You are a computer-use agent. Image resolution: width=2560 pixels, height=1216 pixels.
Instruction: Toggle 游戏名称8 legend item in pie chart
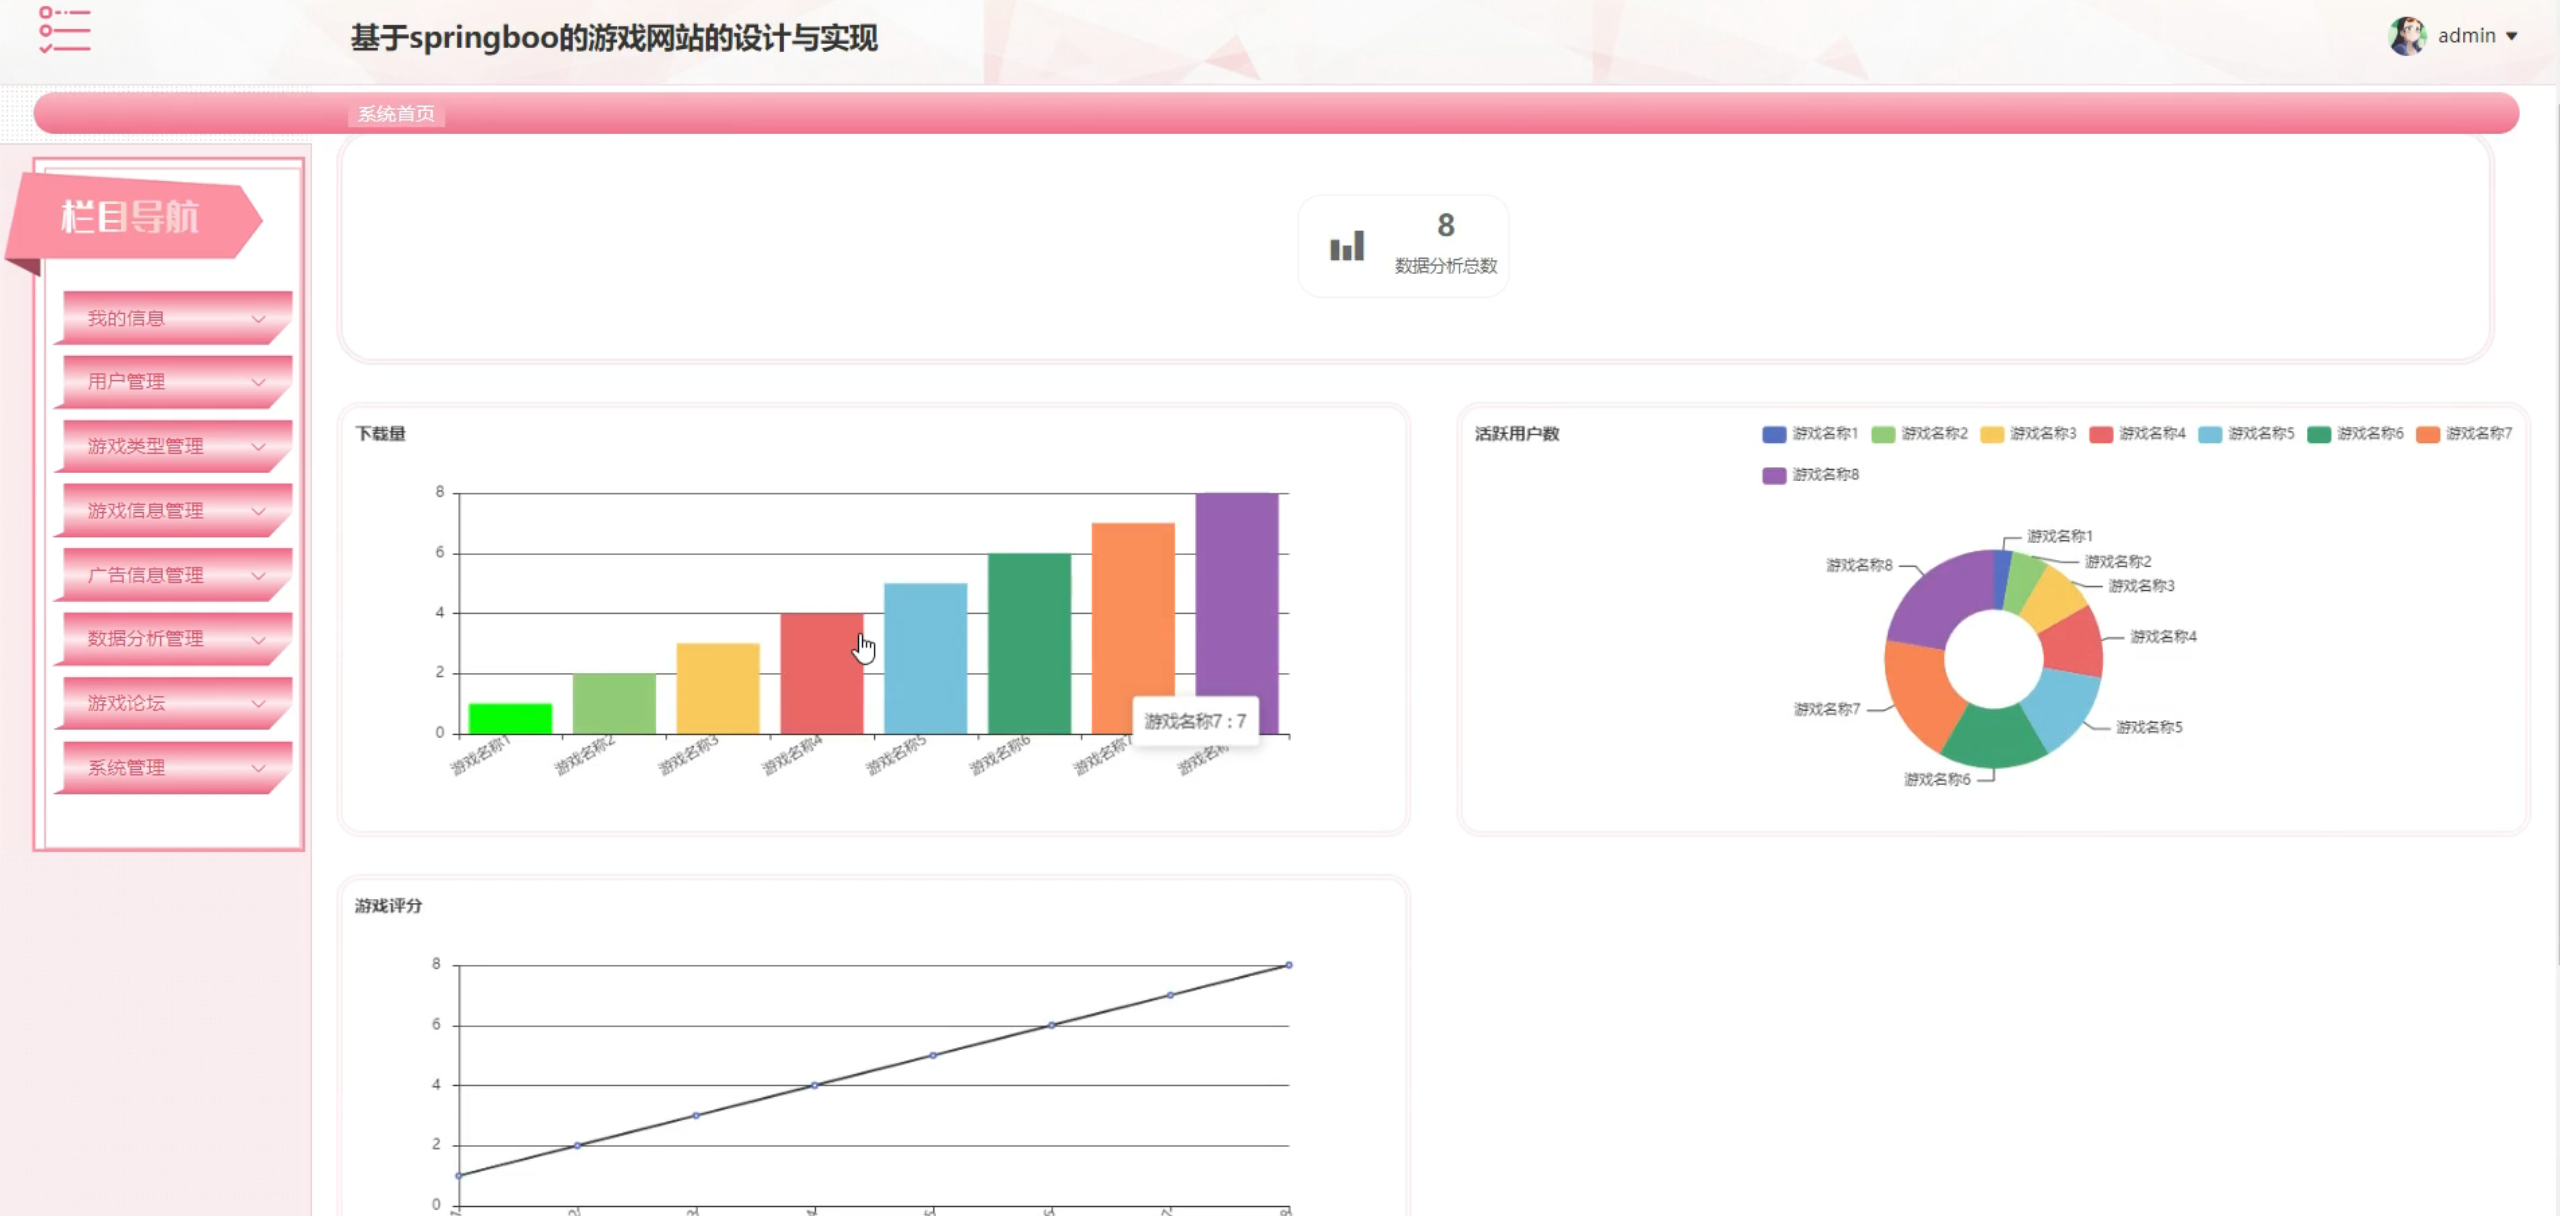tap(1810, 475)
